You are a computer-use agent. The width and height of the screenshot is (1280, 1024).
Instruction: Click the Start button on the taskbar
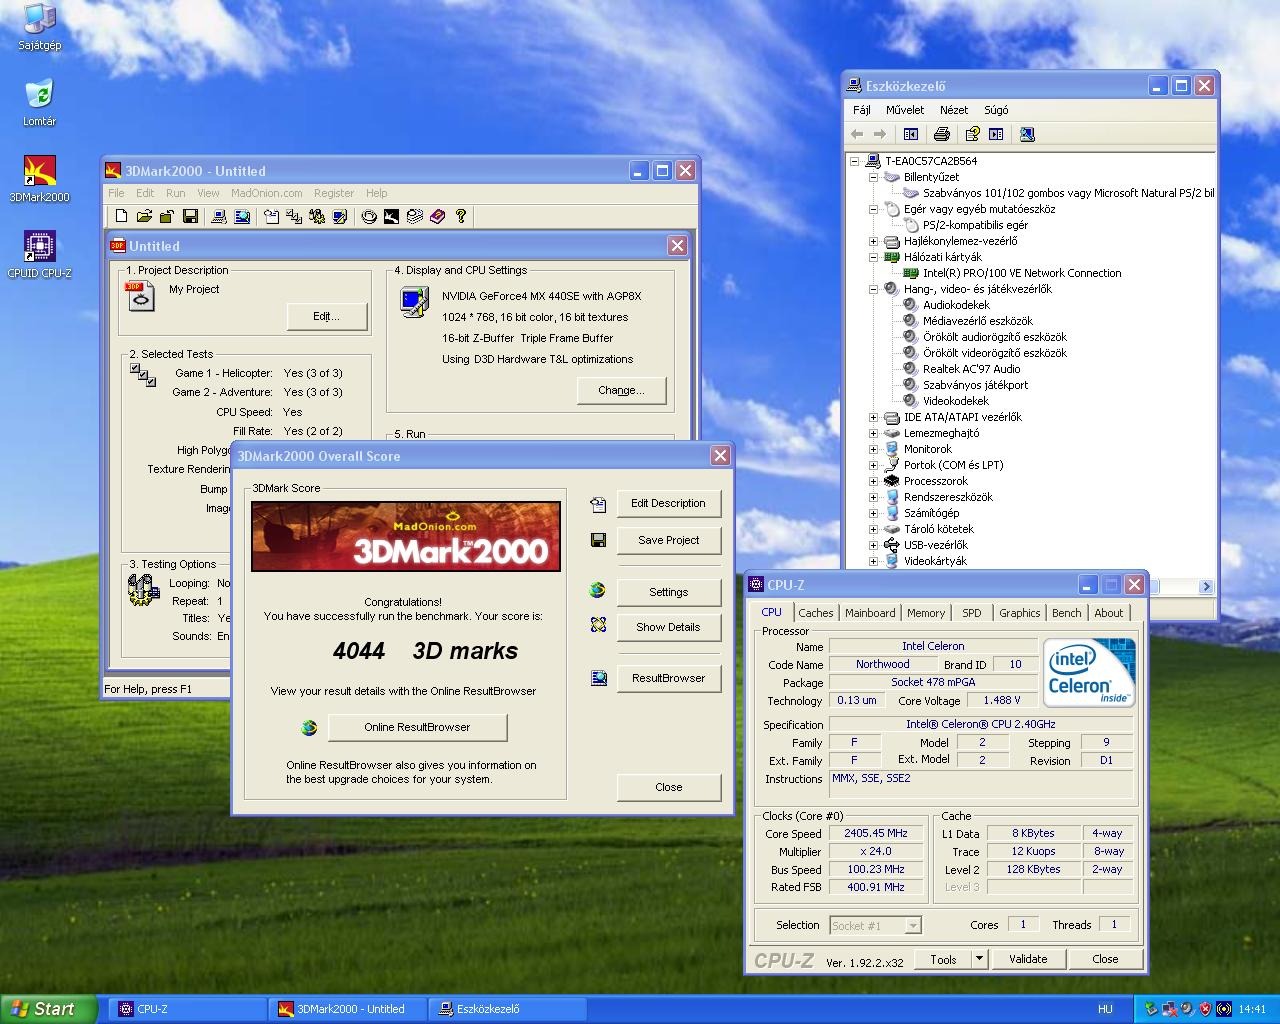pos(48,1009)
